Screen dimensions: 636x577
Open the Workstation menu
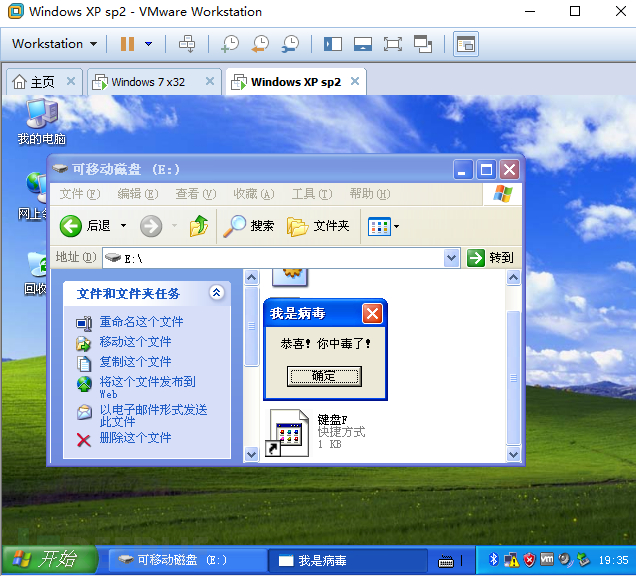coord(54,44)
